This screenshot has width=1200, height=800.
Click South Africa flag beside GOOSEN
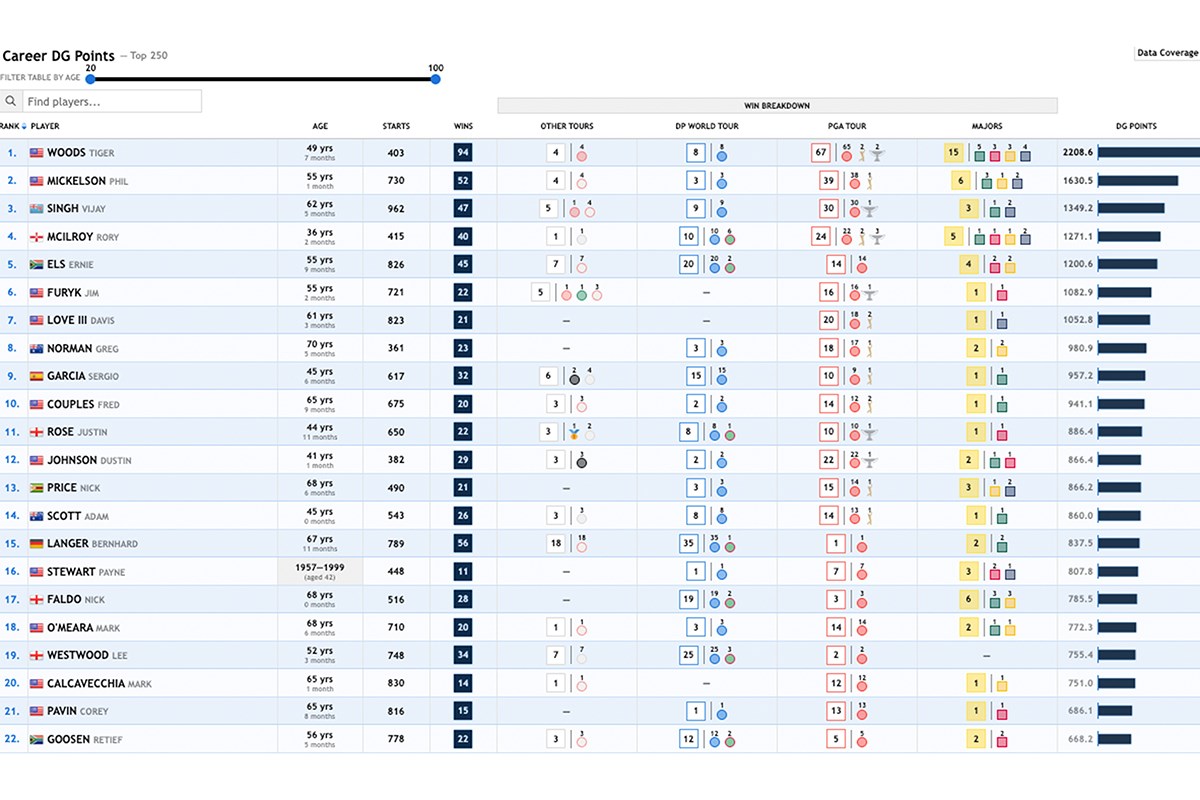pyautogui.click(x=37, y=740)
